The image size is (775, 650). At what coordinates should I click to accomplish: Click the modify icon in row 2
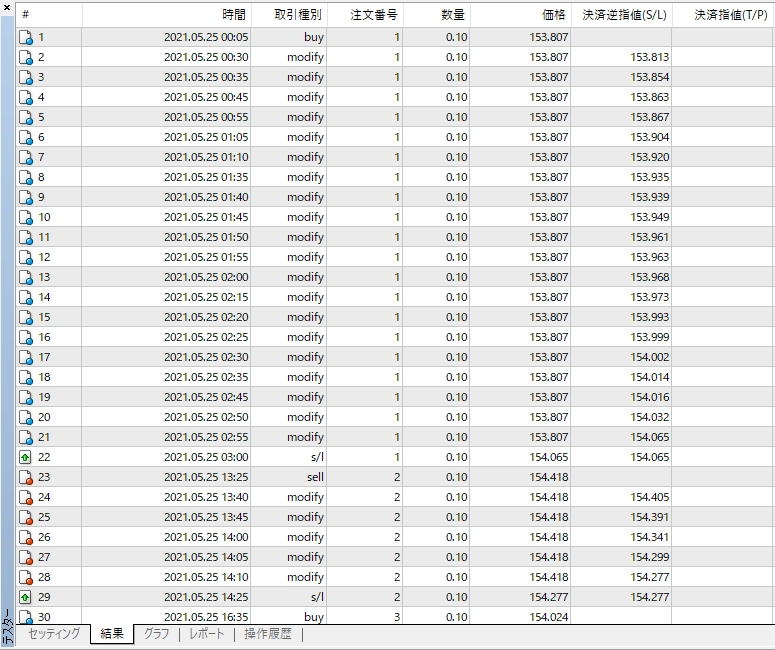coord(26,57)
